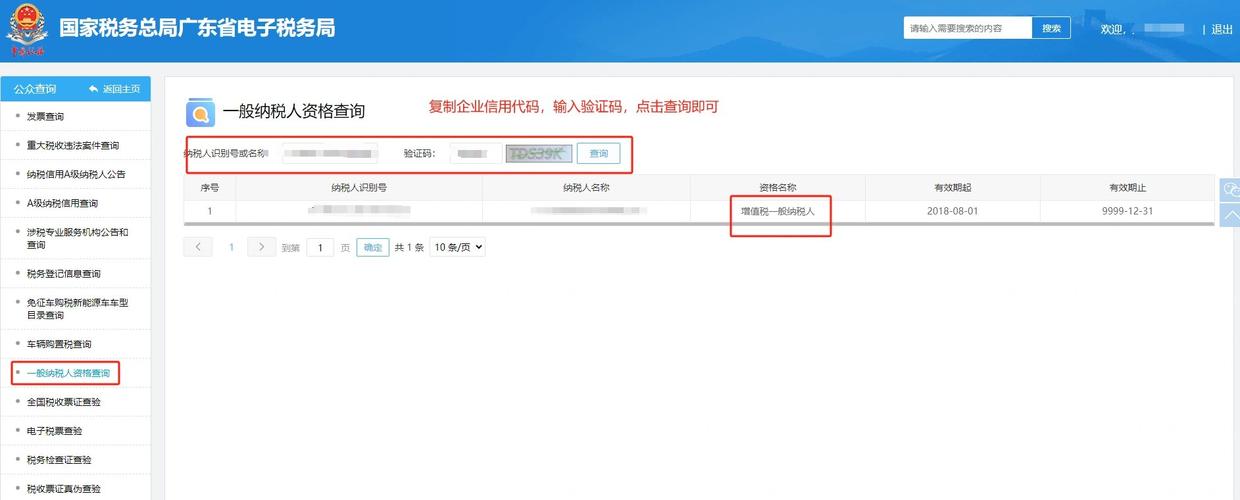The height and width of the screenshot is (500, 1240).
Task: Select 一般纳税人资格查询 in sidebar
Action: click(68, 373)
